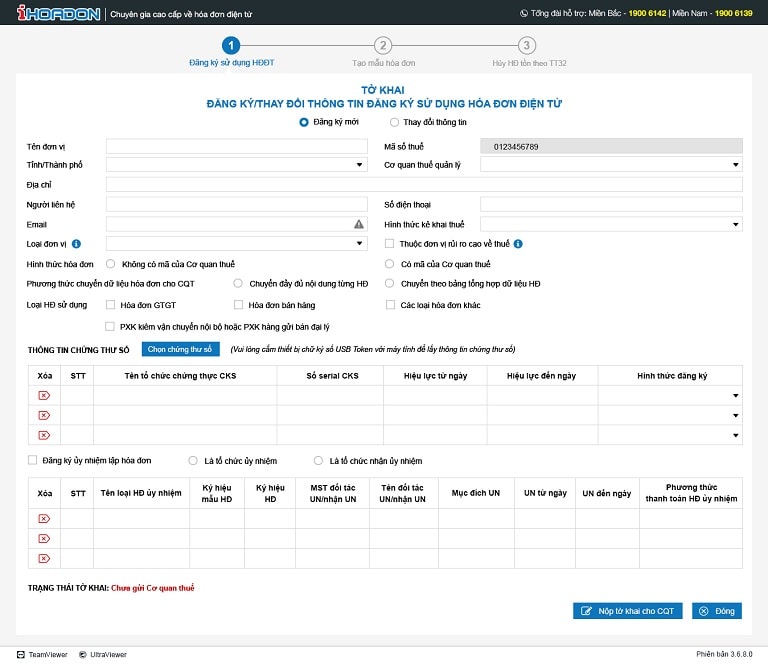Click the Số serial CKS column header
Image resolution: width=768 pixels, height=664 pixels.
pyautogui.click(x=333, y=376)
